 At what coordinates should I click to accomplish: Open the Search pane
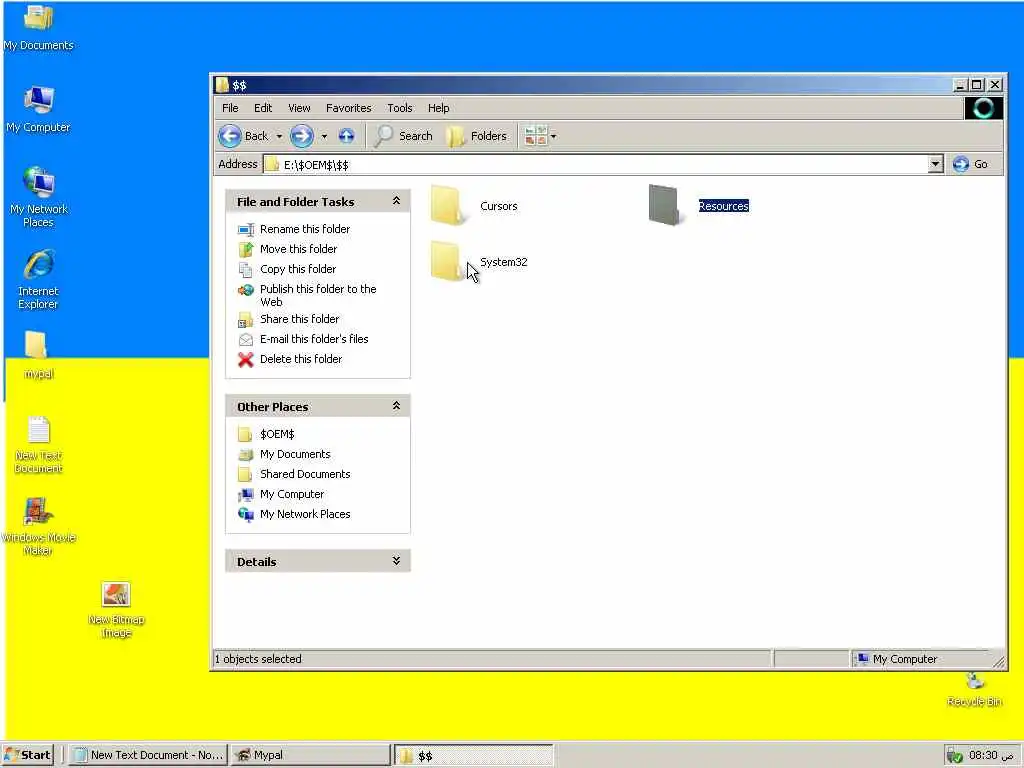pos(404,136)
